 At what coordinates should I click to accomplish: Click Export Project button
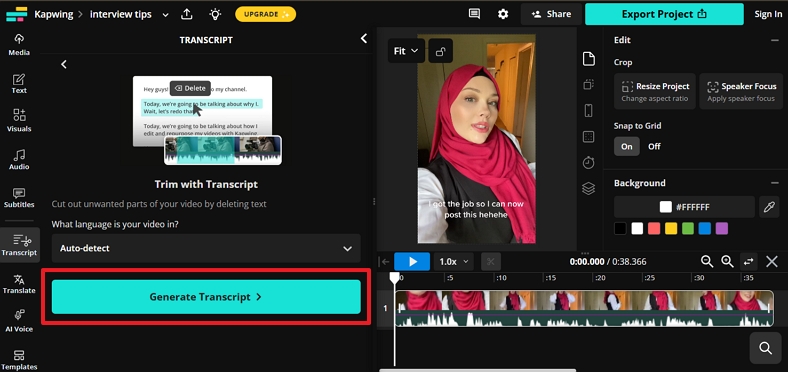(x=664, y=14)
